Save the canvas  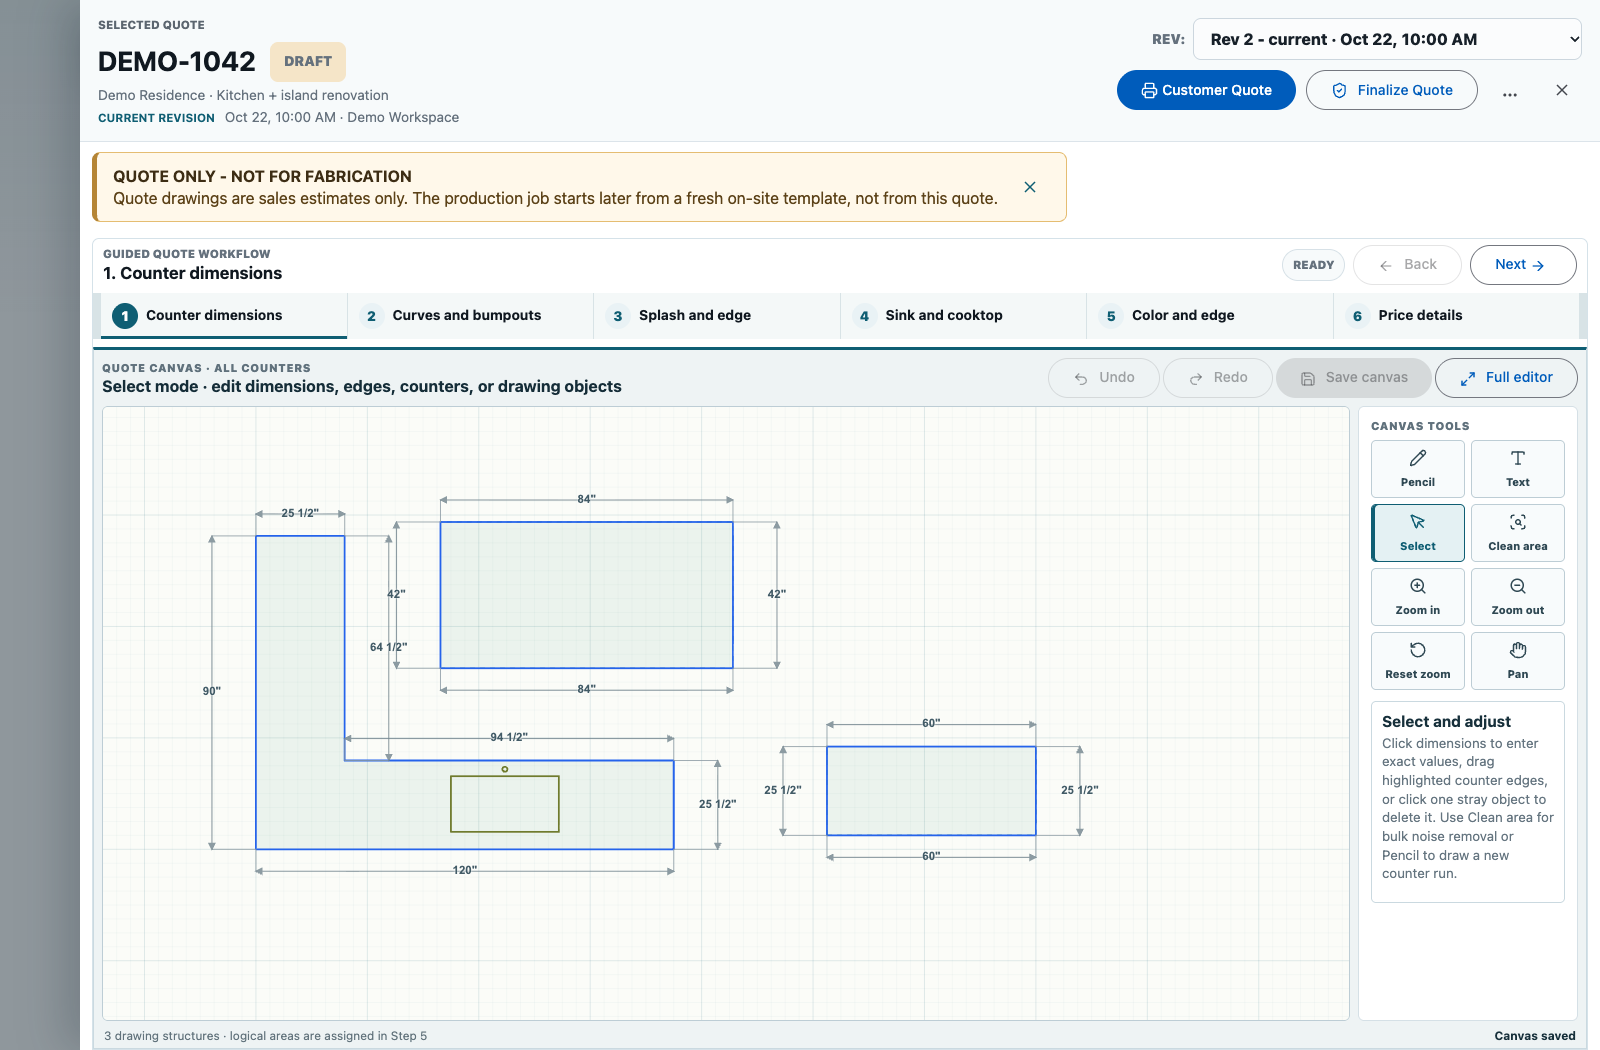pos(1354,378)
